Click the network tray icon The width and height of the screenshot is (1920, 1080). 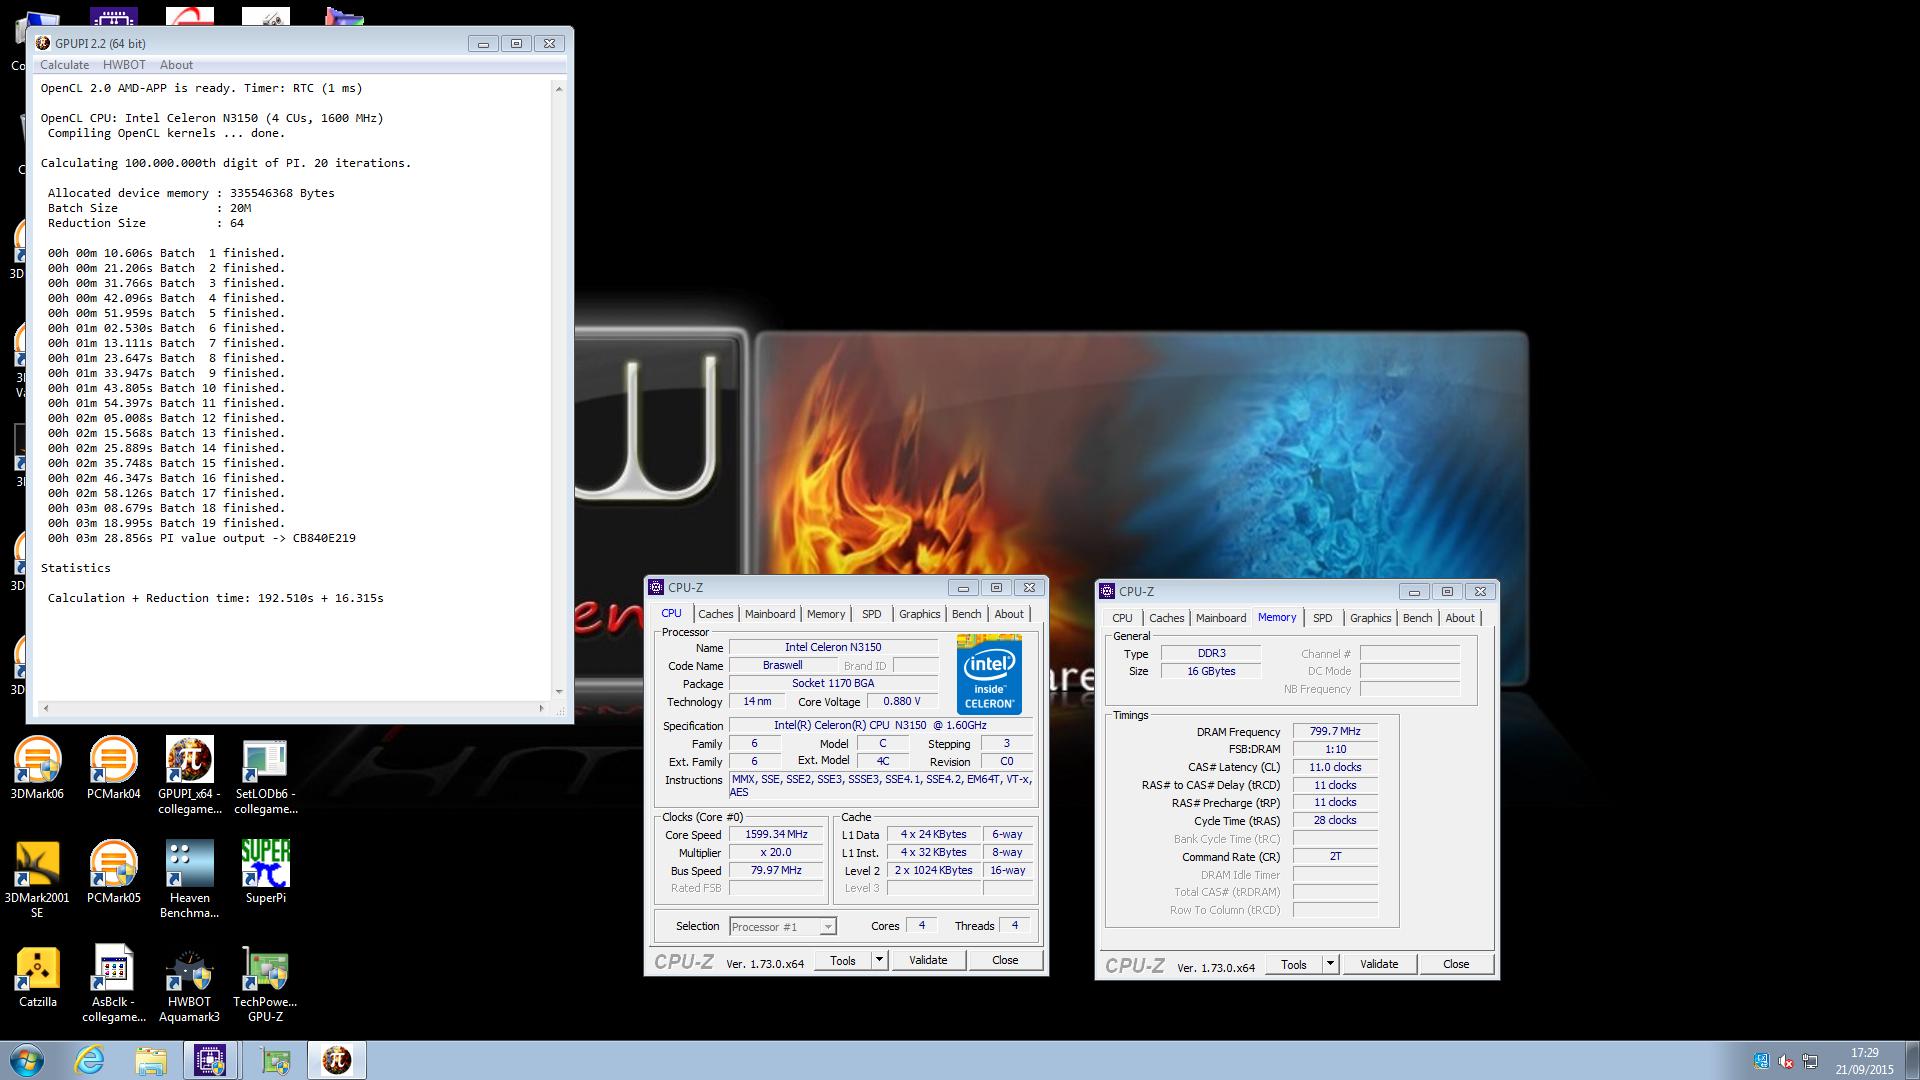point(1810,1061)
